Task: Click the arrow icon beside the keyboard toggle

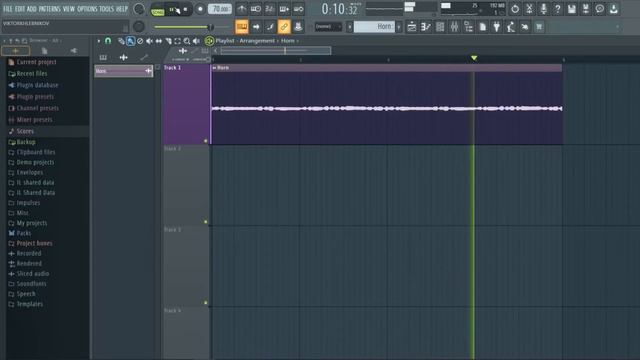Action: pyautogui.click(x=256, y=27)
